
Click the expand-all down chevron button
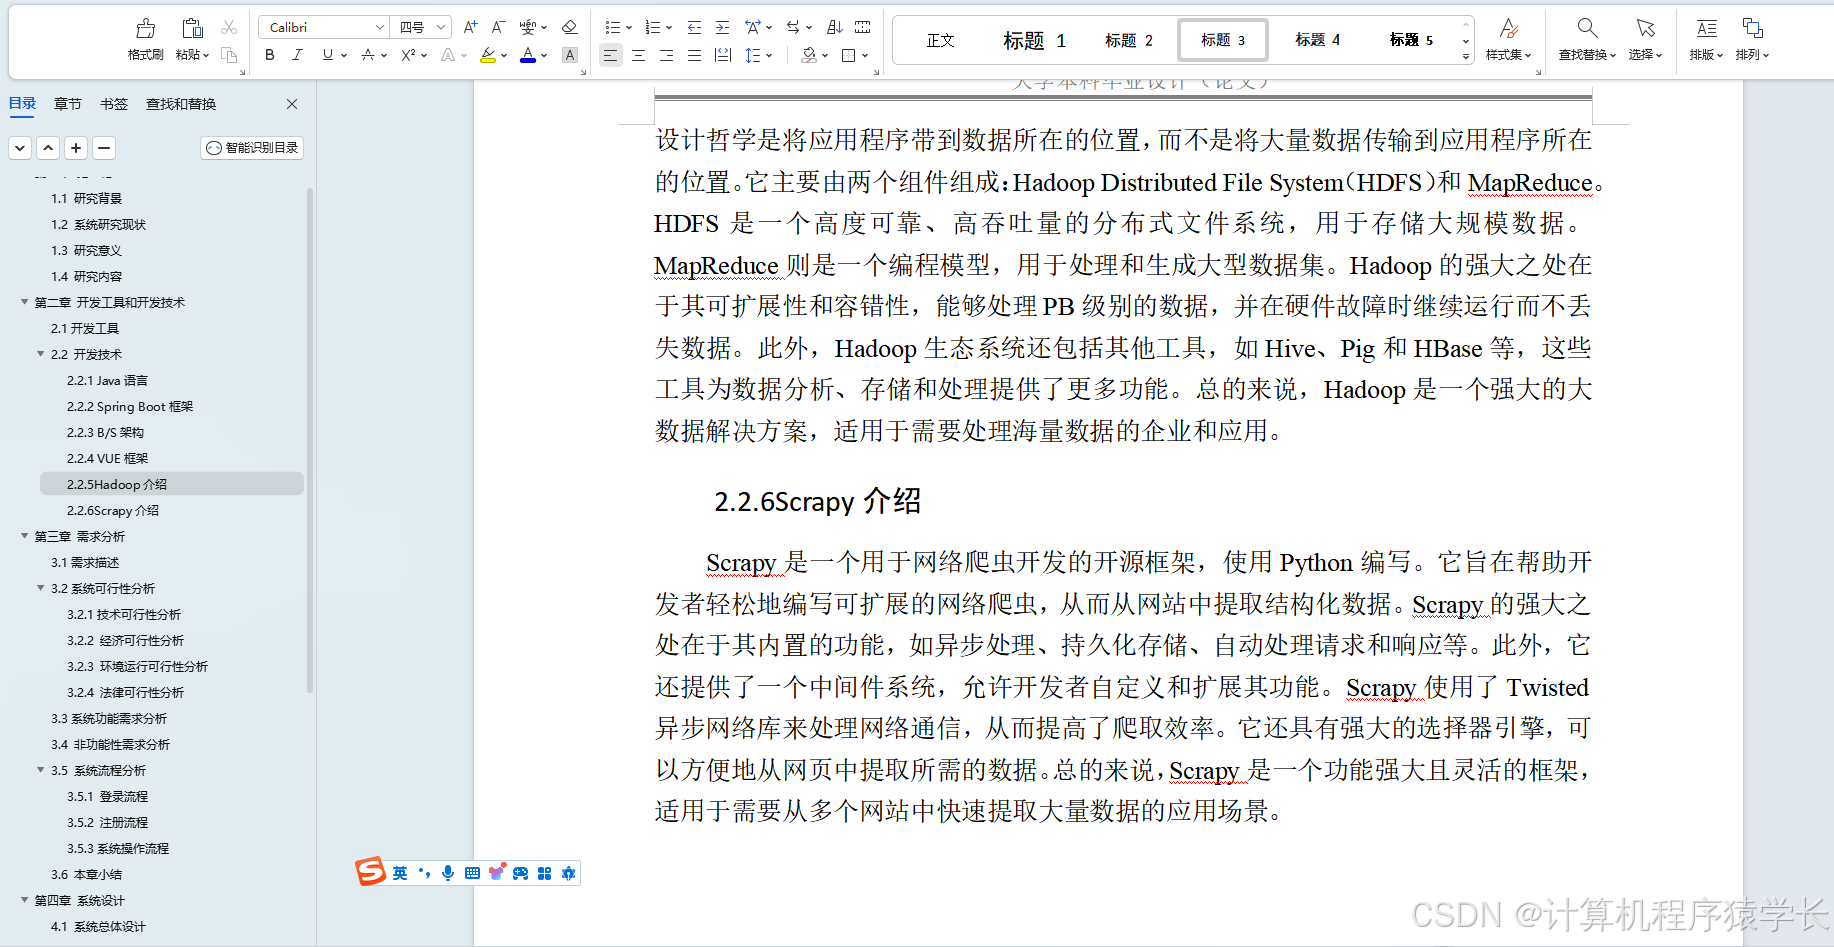pyautogui.click(x=20, y=148)
